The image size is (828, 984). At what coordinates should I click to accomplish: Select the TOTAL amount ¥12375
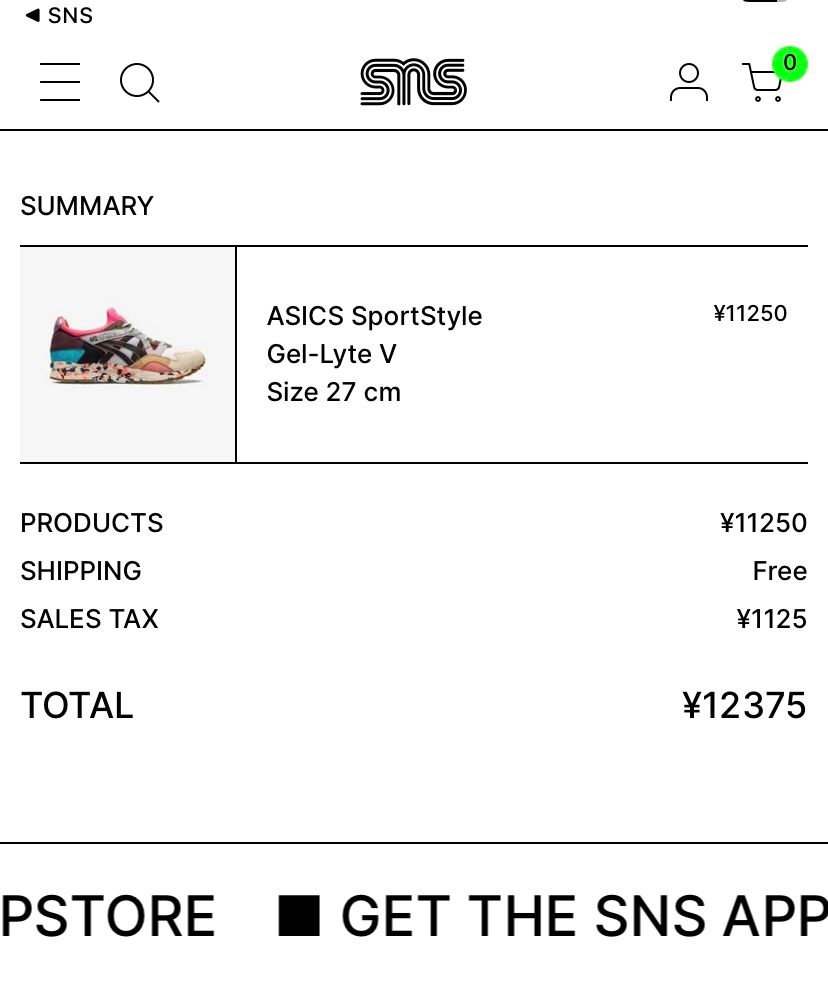[x=744, y=705]
